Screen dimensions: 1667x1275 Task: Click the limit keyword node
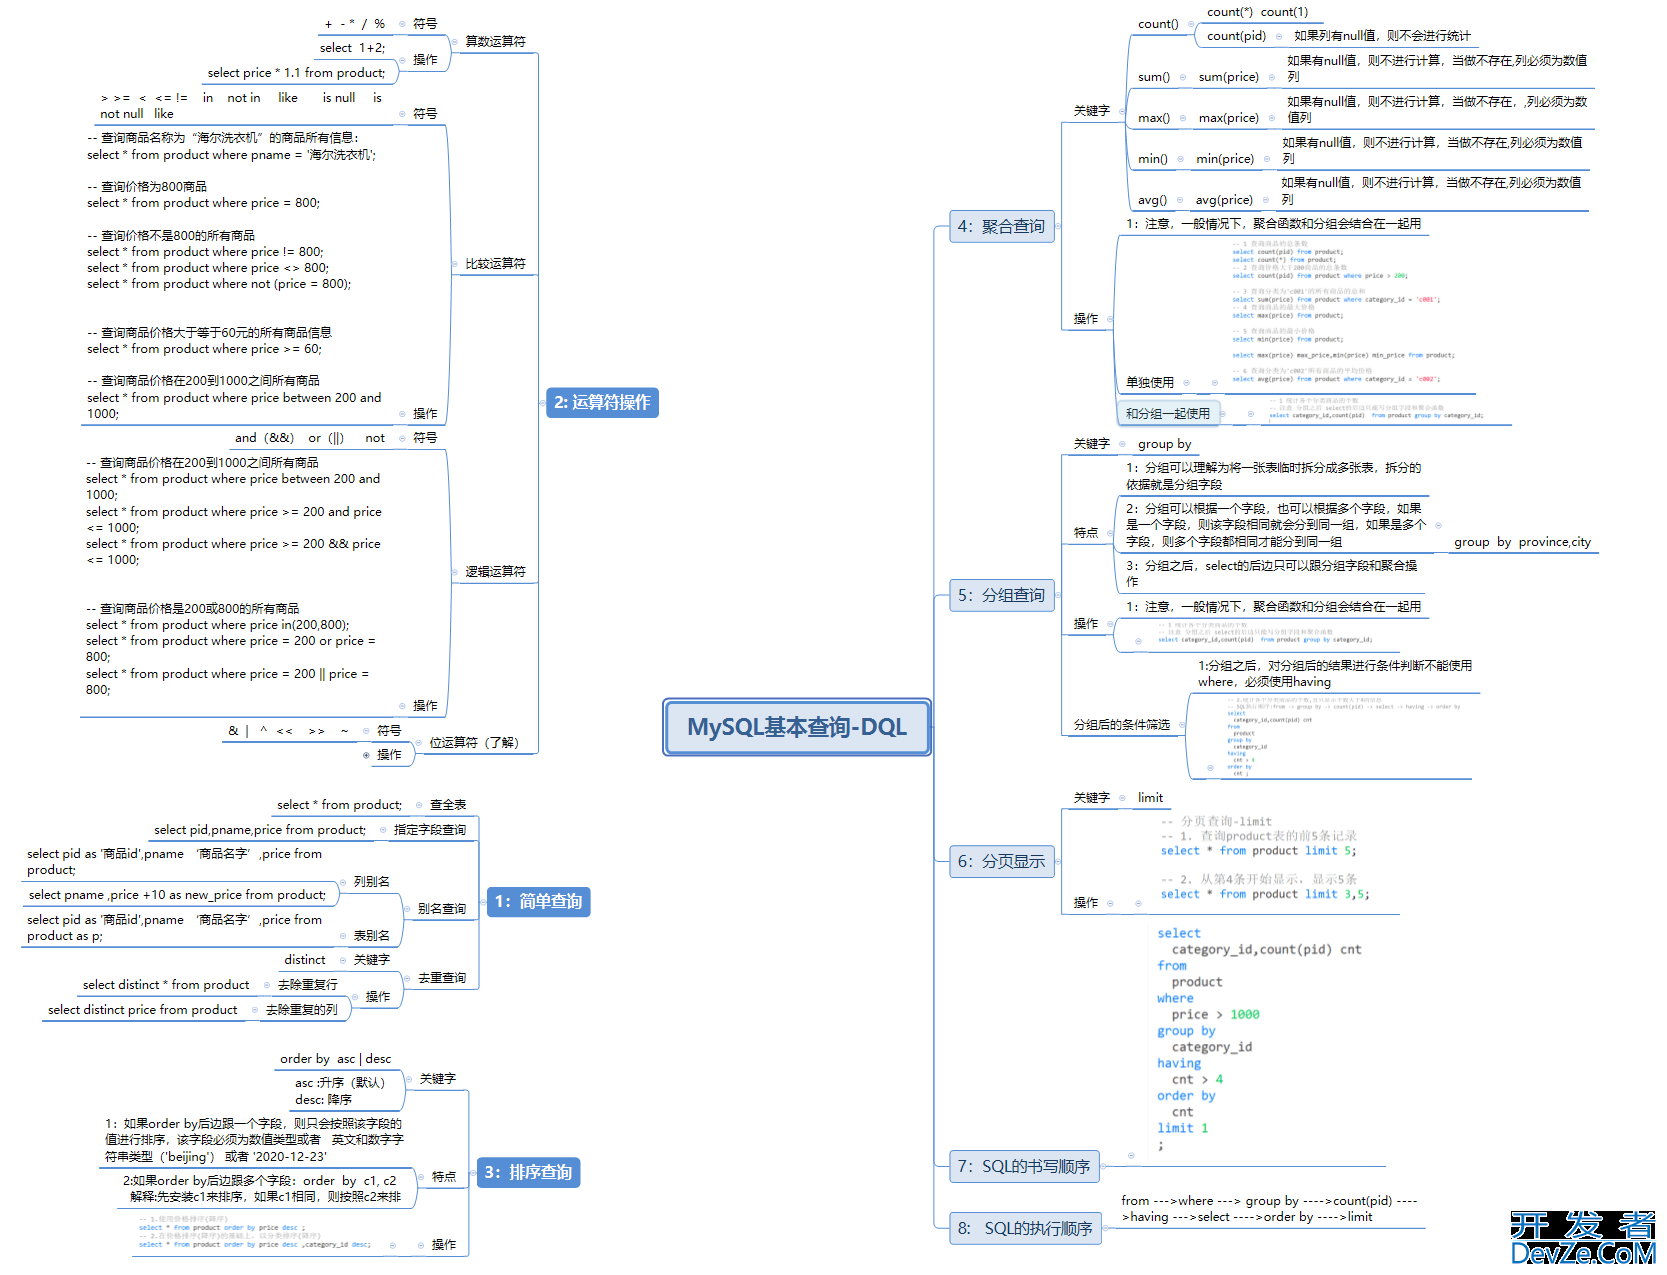[1151, 798]
